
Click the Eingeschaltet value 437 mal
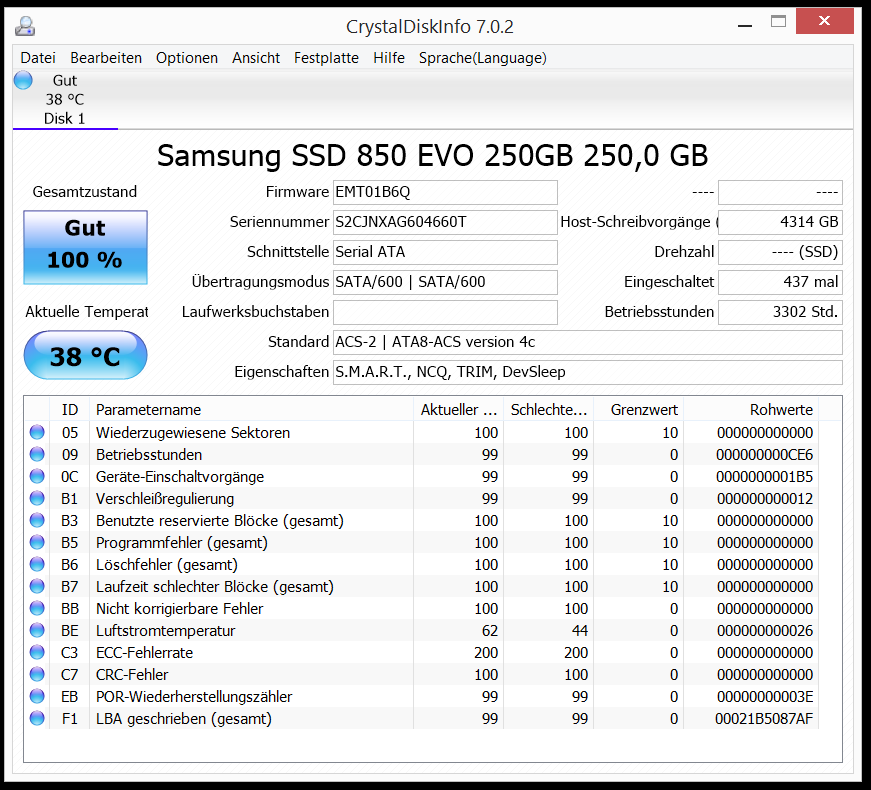780,282
